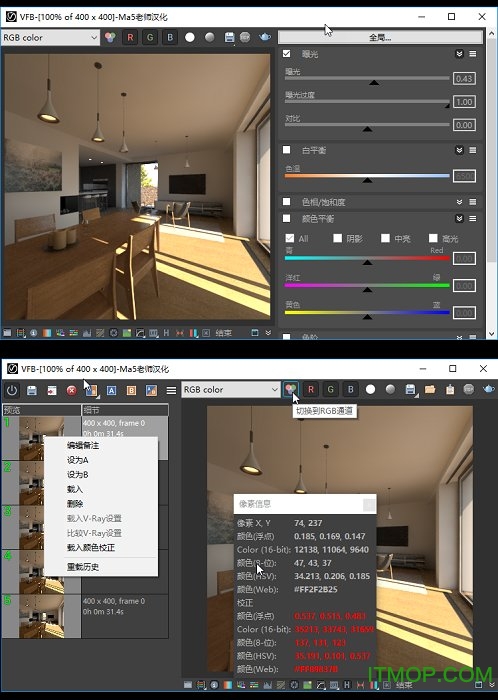Image resolution: width=498 pixels, height=700 pixels.
Task: Click the teapot render icon in top window
Action: (265, 37)
